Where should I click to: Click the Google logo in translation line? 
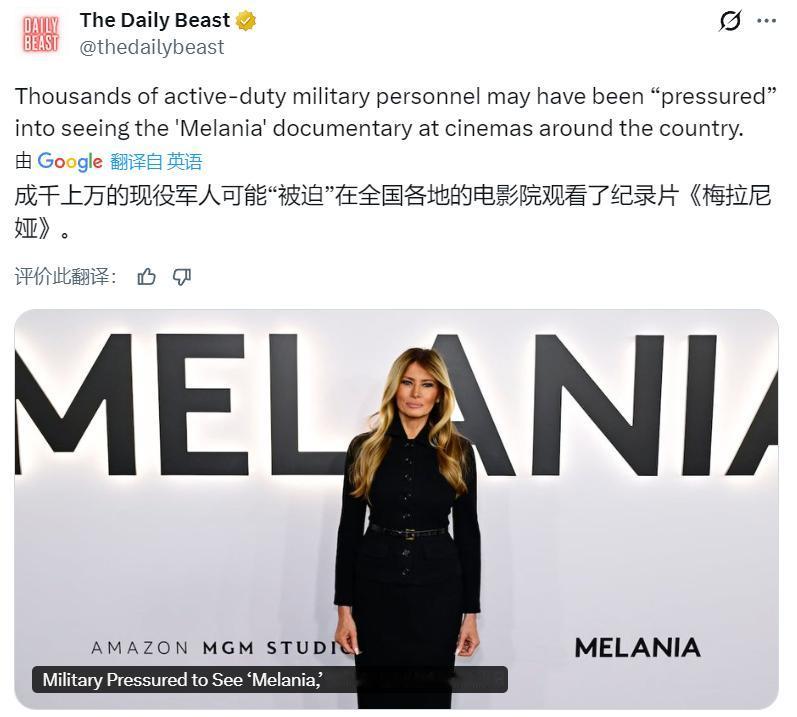(x=70, y=161)
